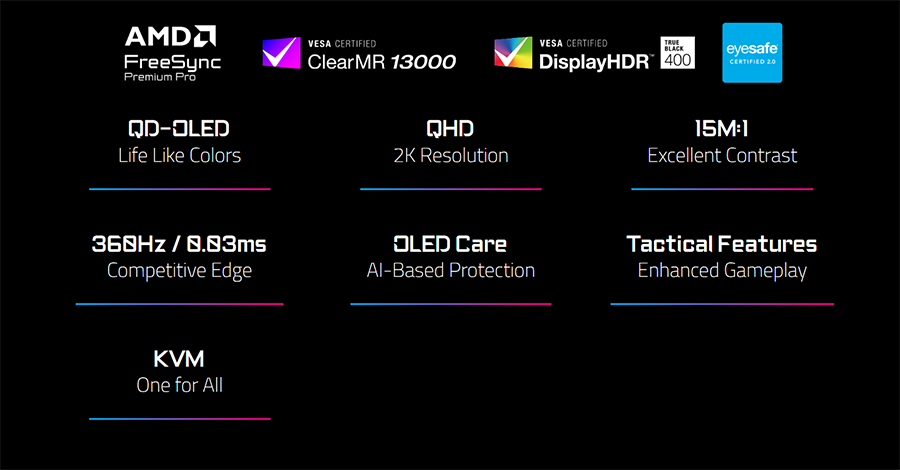Click the Life Like Colors subtitle

[x=179, y=156]
